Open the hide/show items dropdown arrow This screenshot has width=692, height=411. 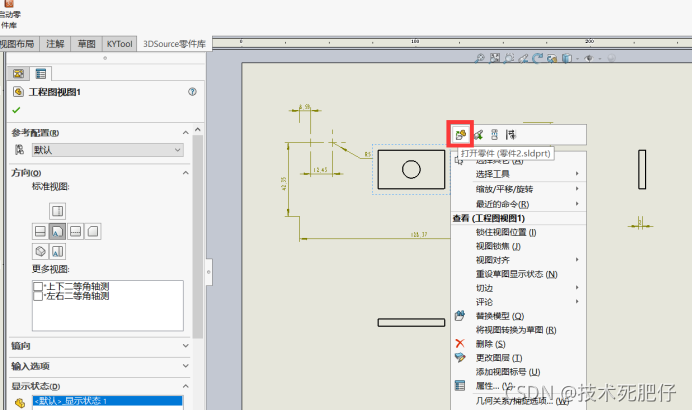[598, 58]
